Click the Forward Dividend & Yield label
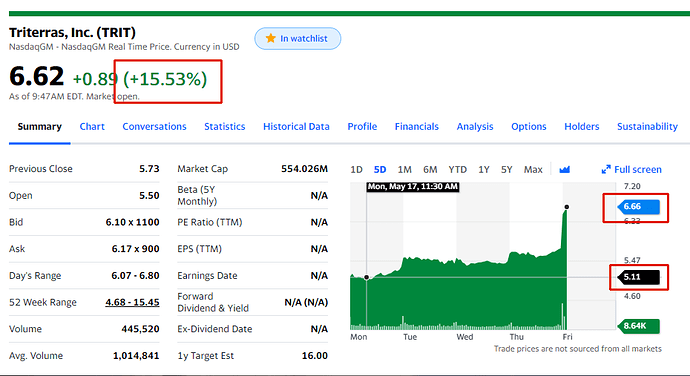Screen dimensions: 690x376 pos(213,302)
